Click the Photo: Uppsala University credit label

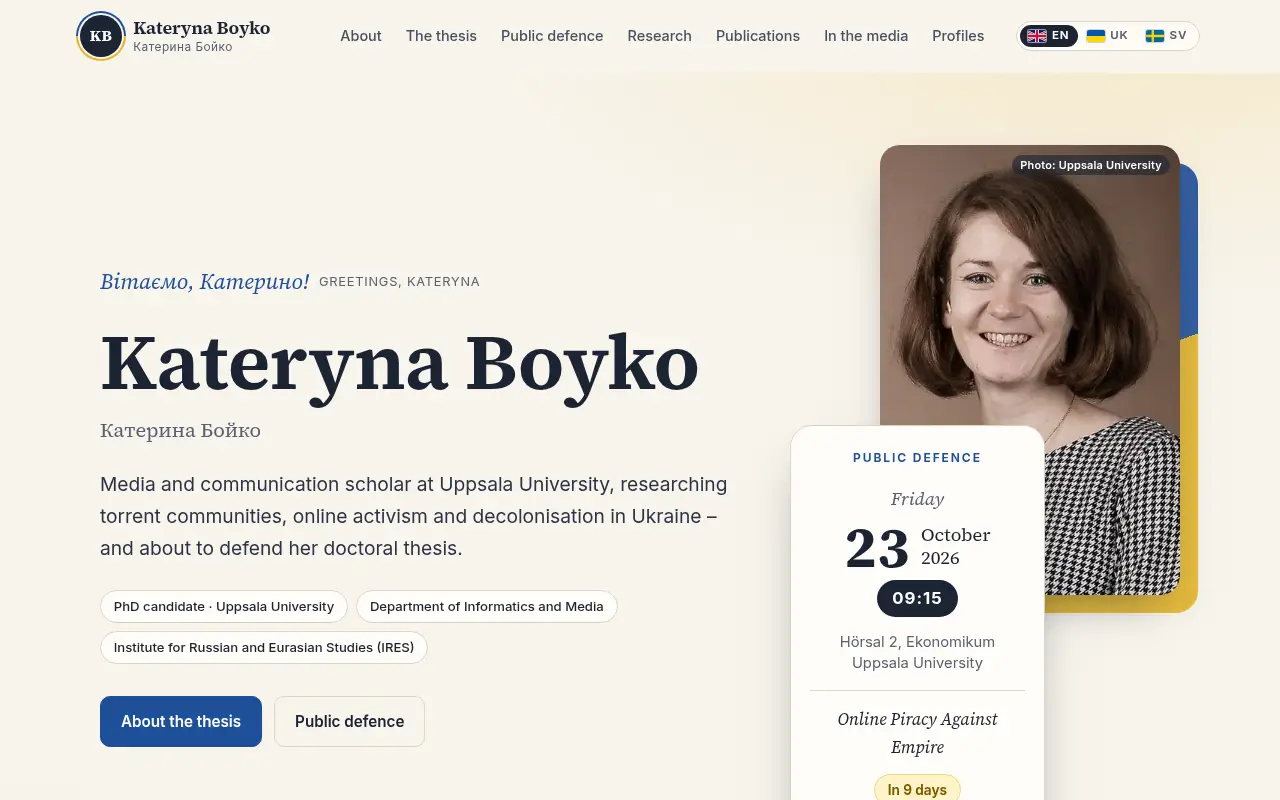(x=1091, y=165)
